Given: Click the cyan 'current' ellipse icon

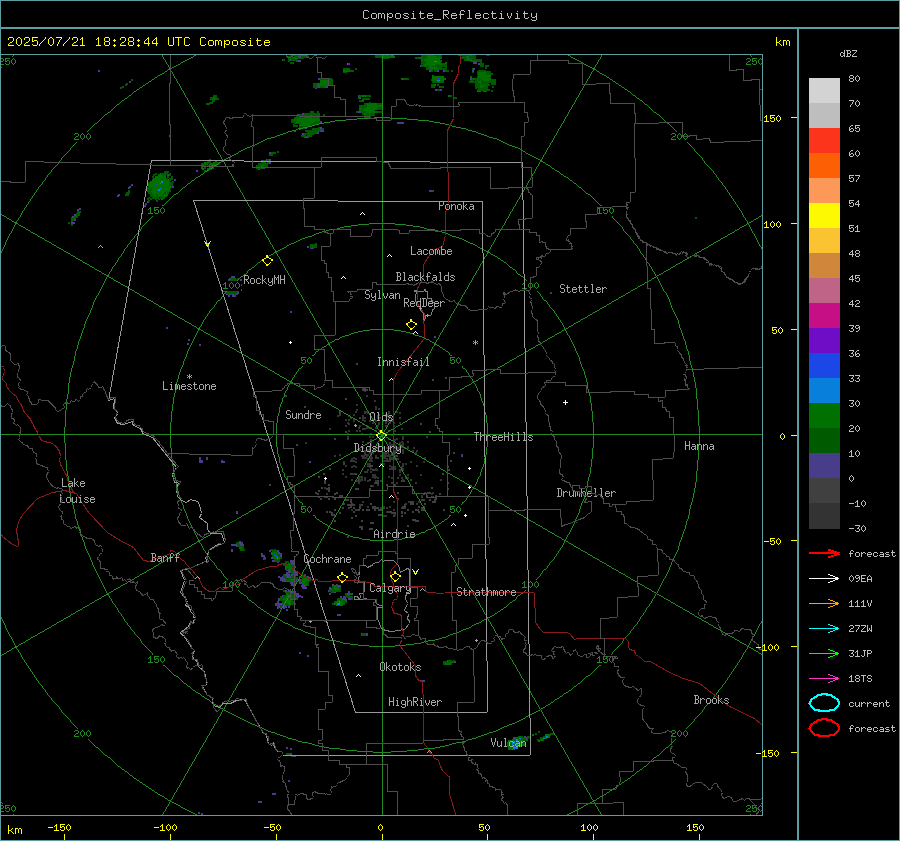Looking at the screenshot, I should click(x=824, y=703).
